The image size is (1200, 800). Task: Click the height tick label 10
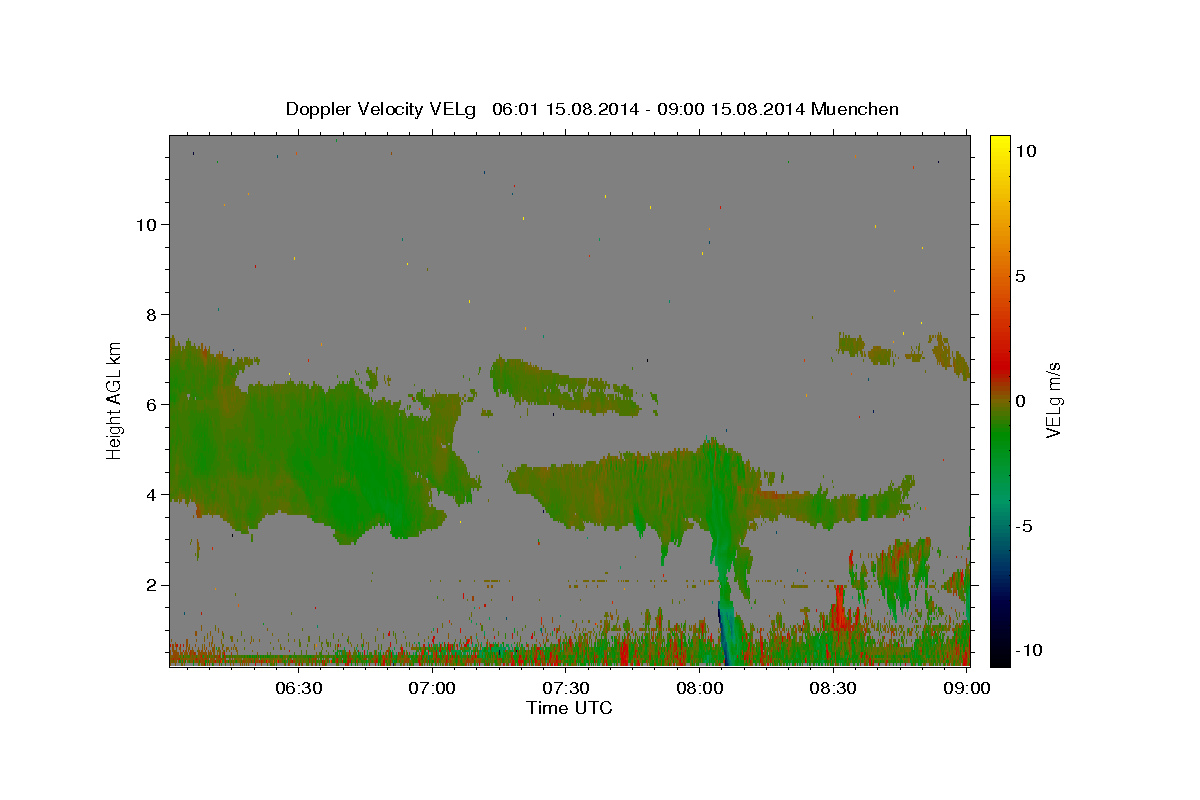pos(146,224)
